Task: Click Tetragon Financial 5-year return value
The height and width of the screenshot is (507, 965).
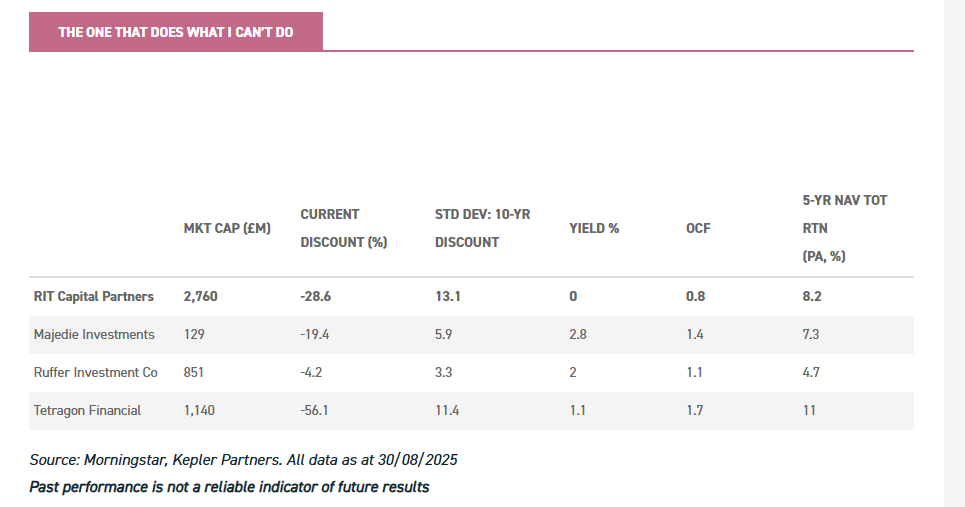Action: (810, 410)
